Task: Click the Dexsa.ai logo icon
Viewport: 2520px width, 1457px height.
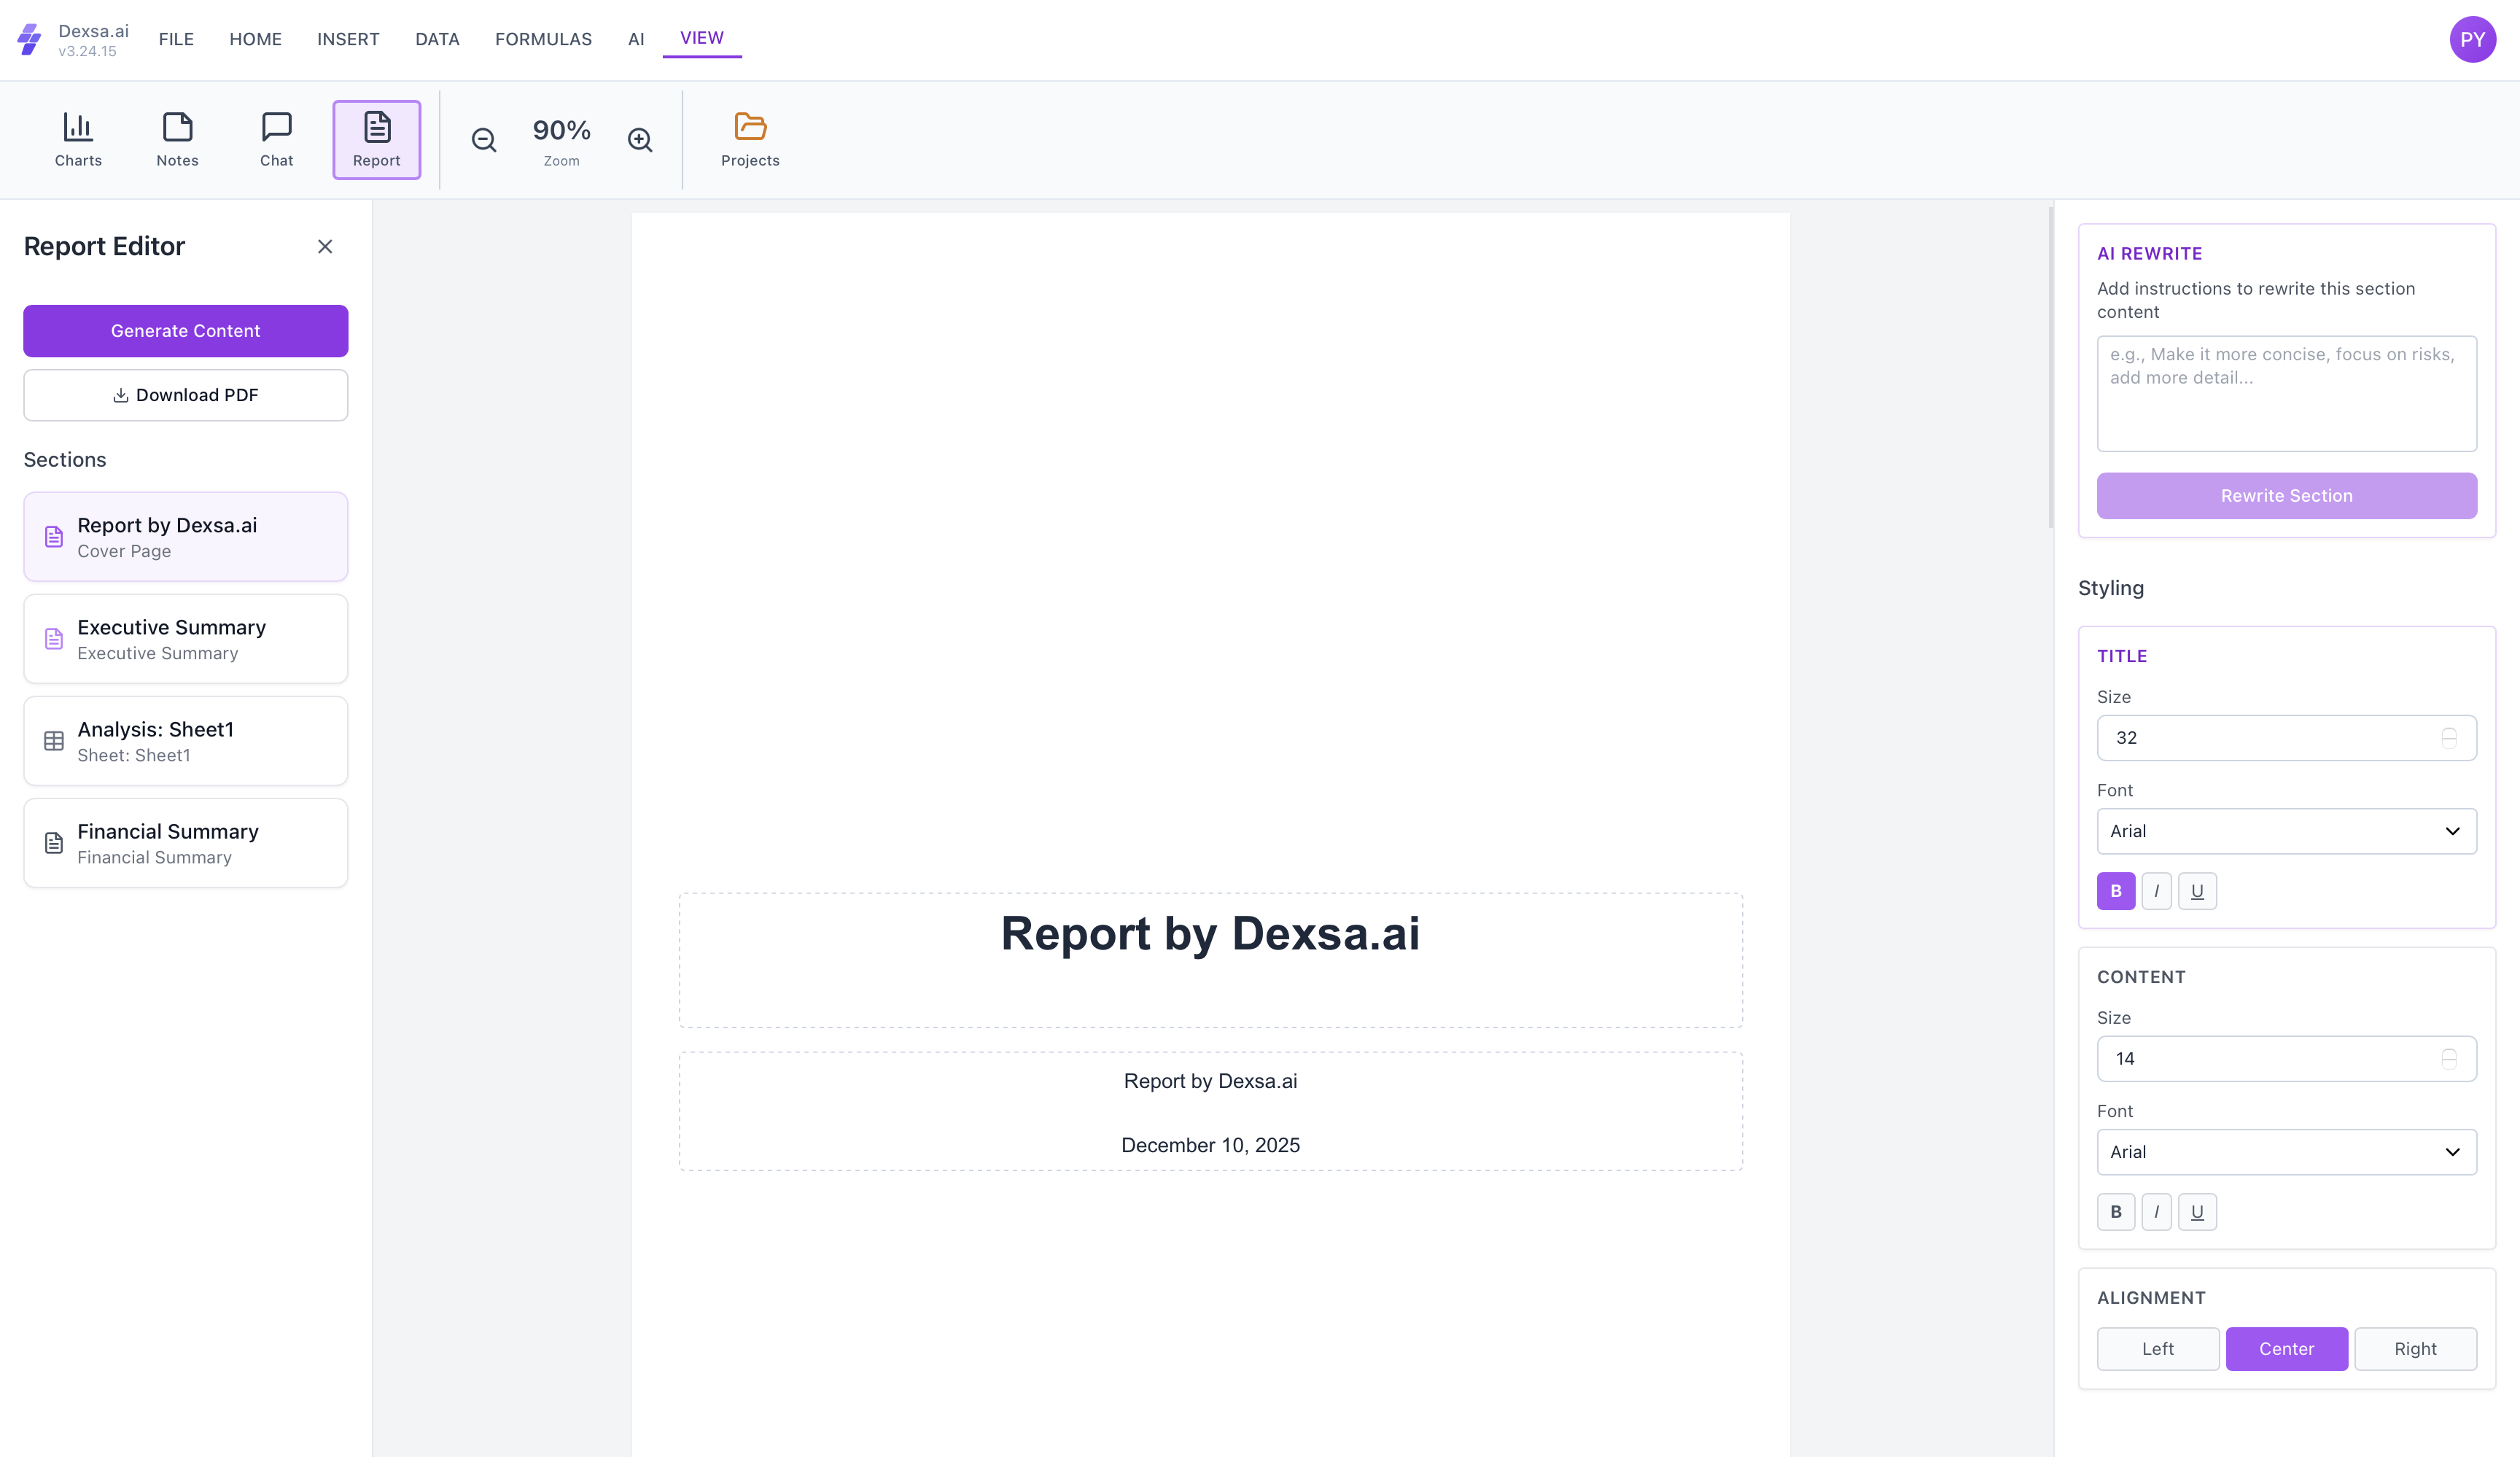Action: (29, 39)
